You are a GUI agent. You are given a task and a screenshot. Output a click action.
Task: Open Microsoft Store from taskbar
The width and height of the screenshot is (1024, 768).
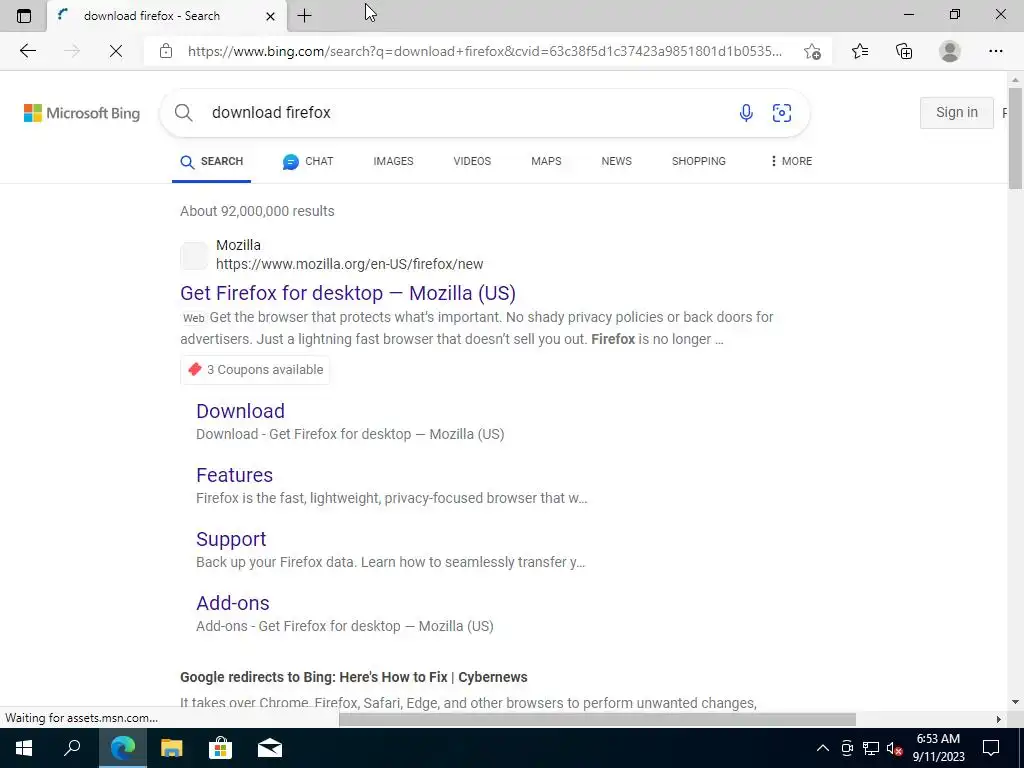click(x=221, y=748)
